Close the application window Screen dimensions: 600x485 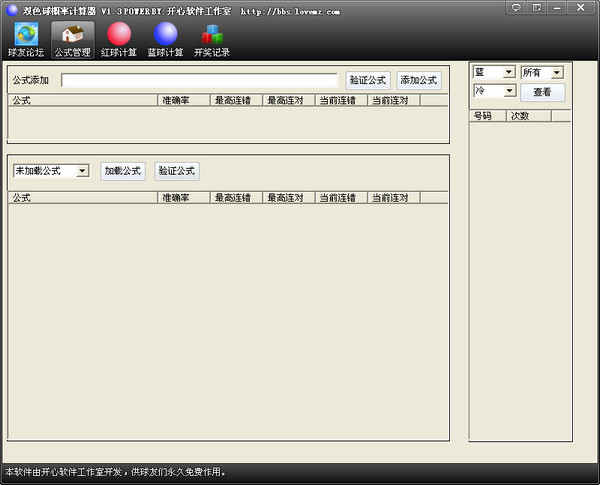point(580,7)
